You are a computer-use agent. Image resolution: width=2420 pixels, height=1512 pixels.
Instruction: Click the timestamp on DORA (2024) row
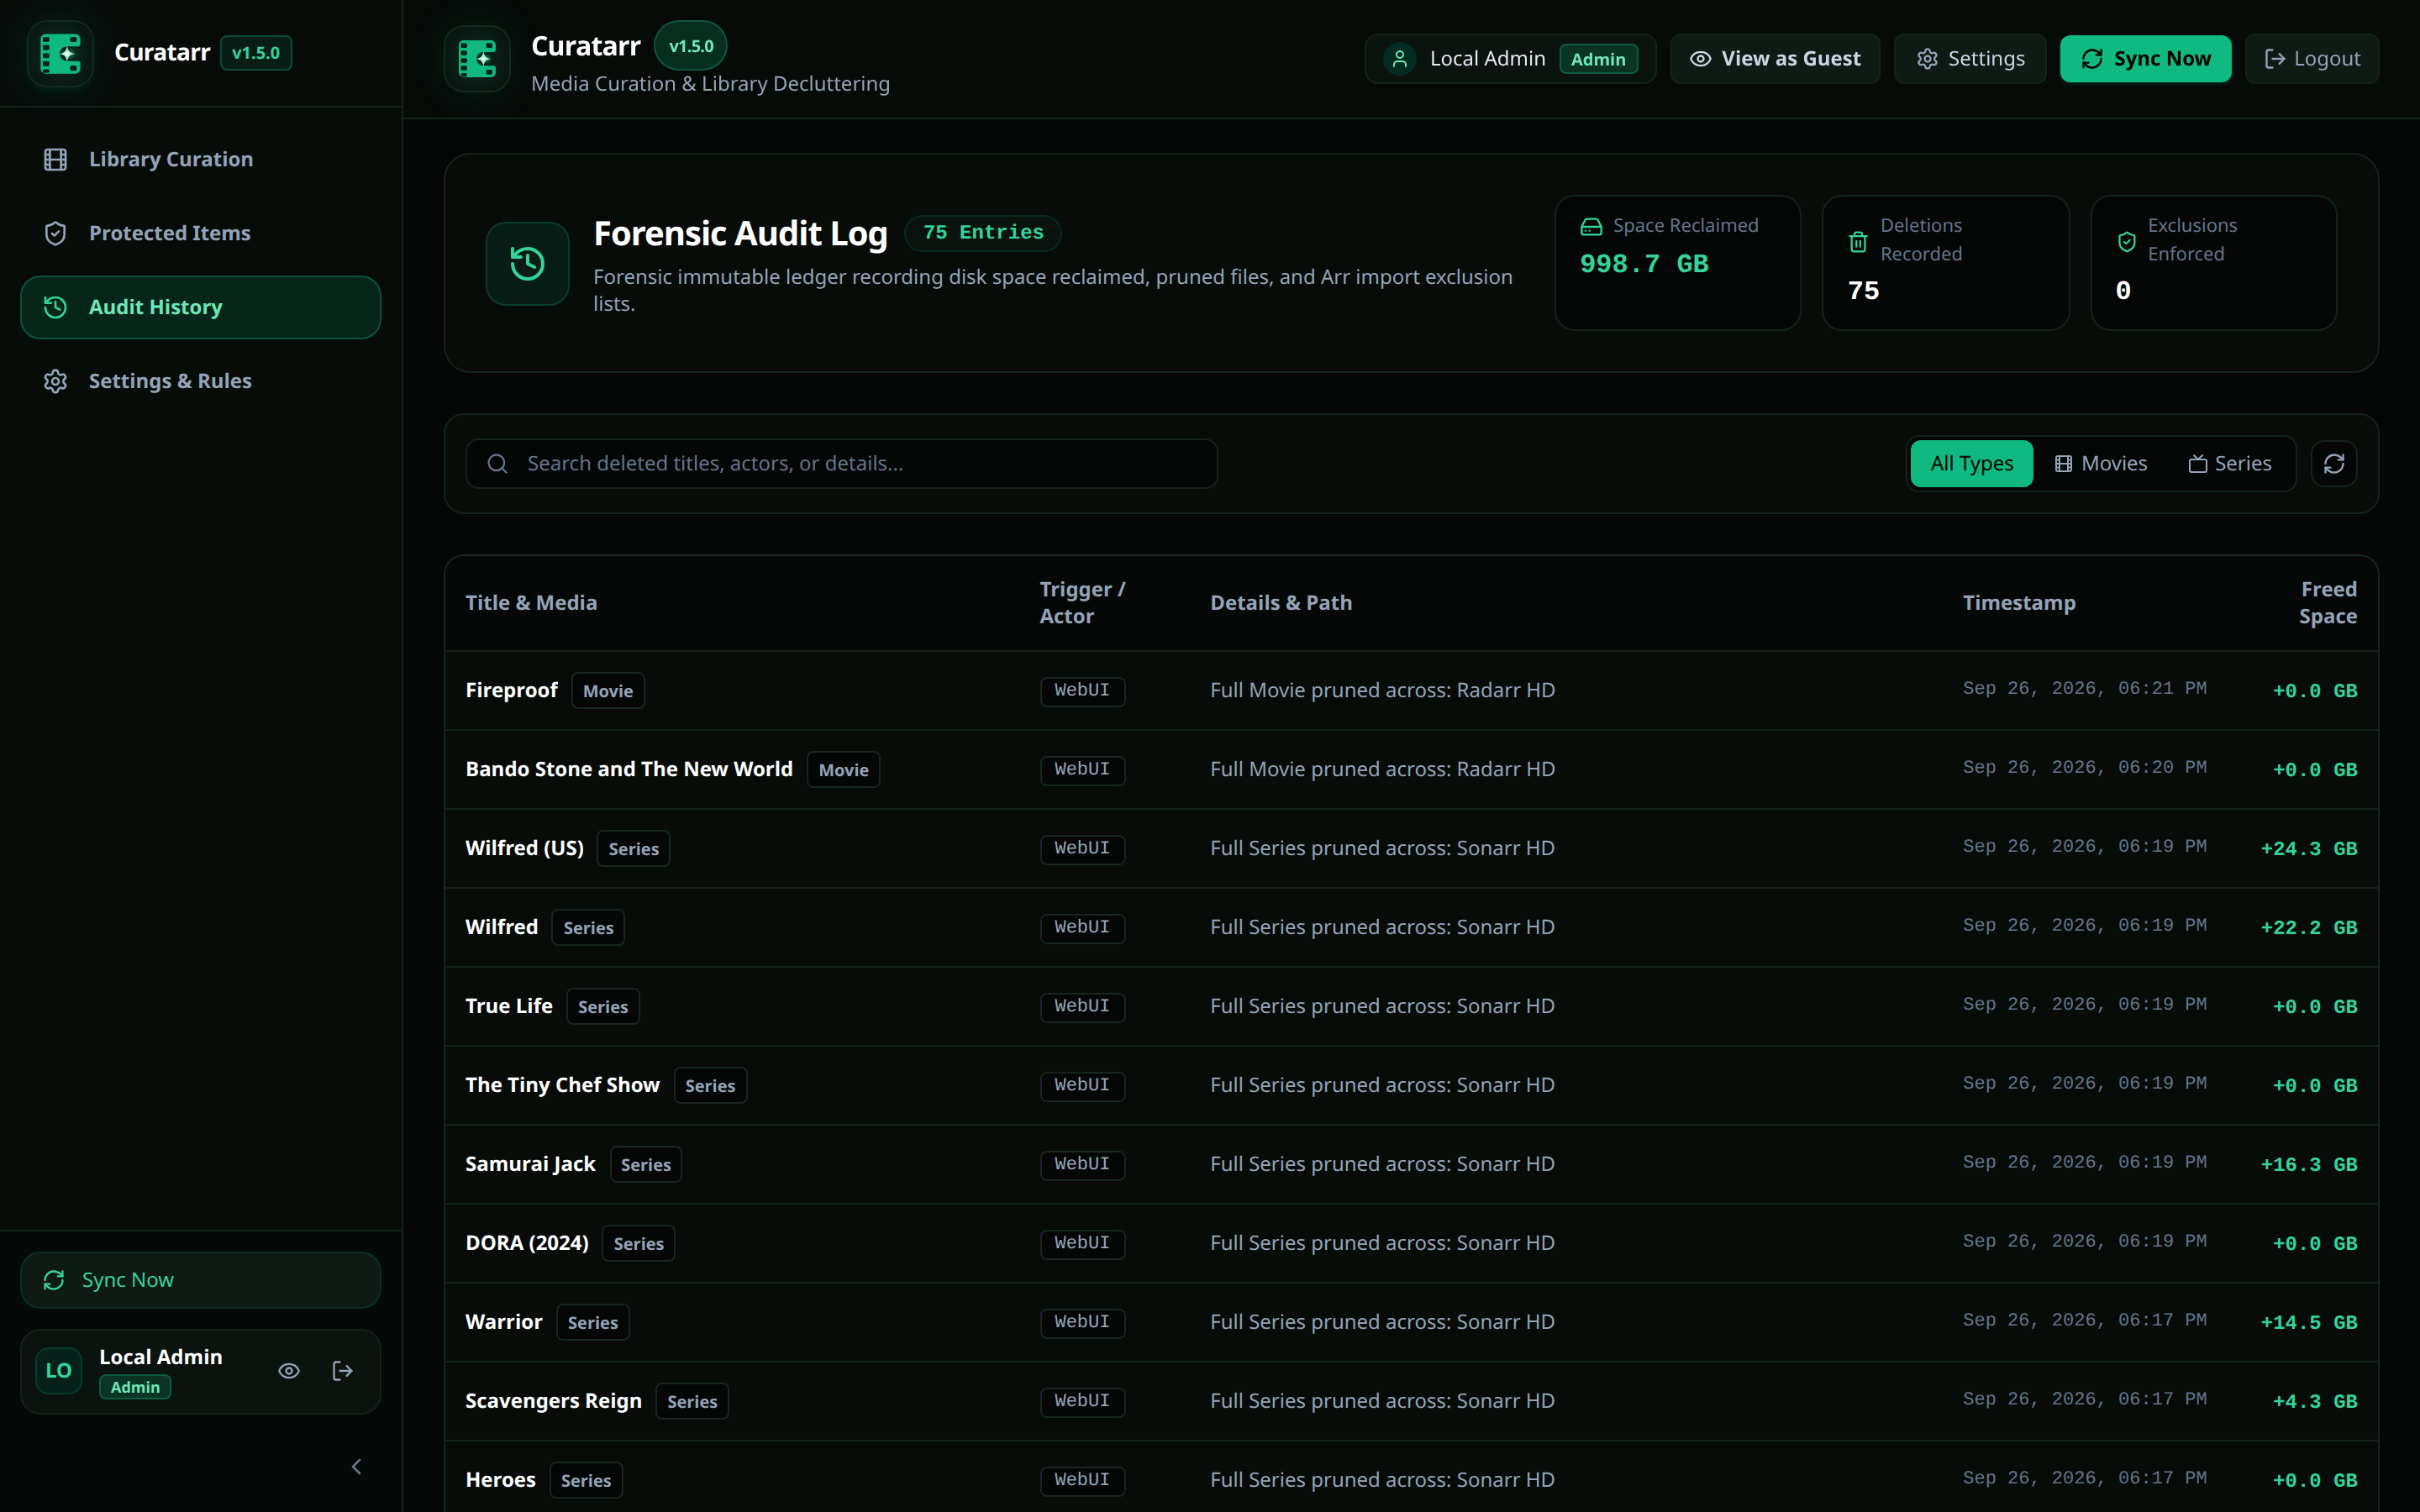click(2084, 1241)
